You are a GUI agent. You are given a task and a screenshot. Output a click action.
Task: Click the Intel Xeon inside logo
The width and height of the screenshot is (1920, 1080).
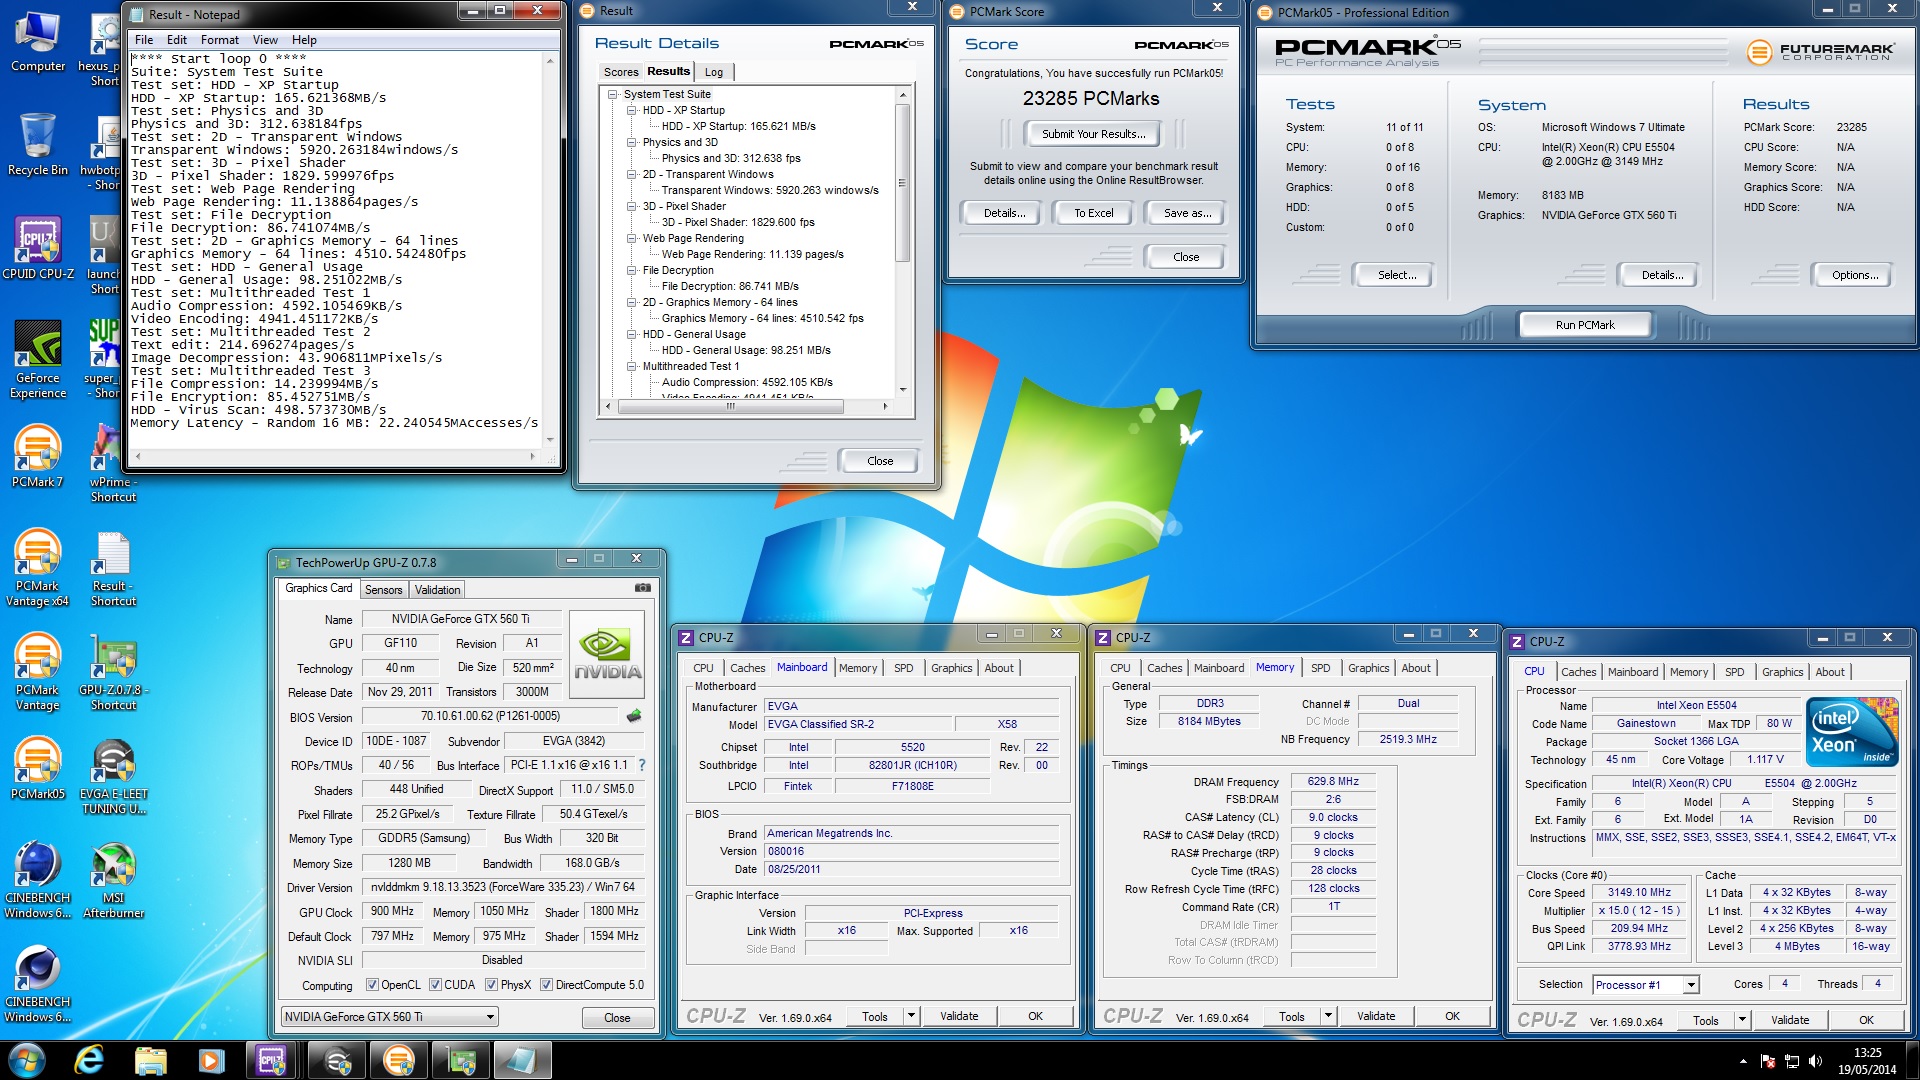pyautogui.click(x=1853, y=733)
